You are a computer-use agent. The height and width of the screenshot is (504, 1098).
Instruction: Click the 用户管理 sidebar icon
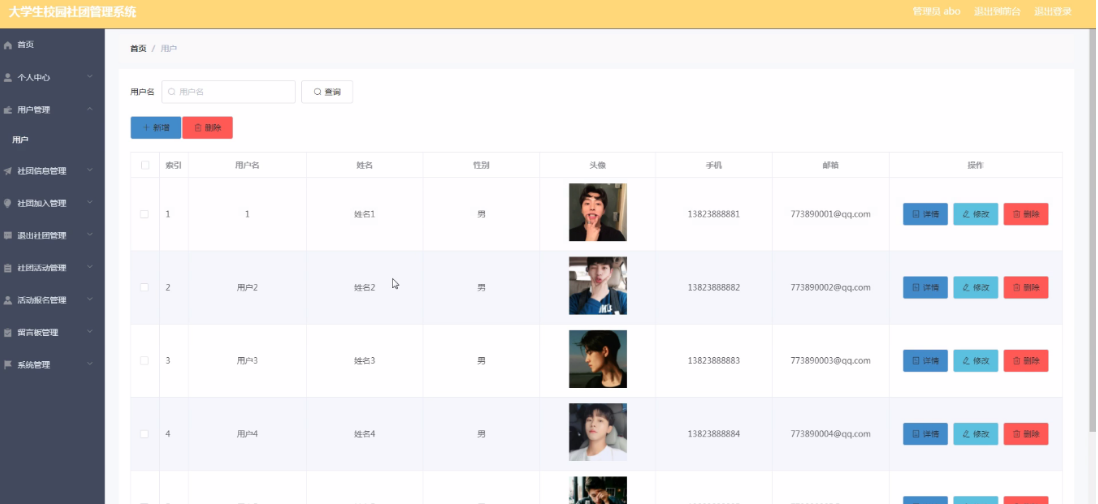[8, 110]
